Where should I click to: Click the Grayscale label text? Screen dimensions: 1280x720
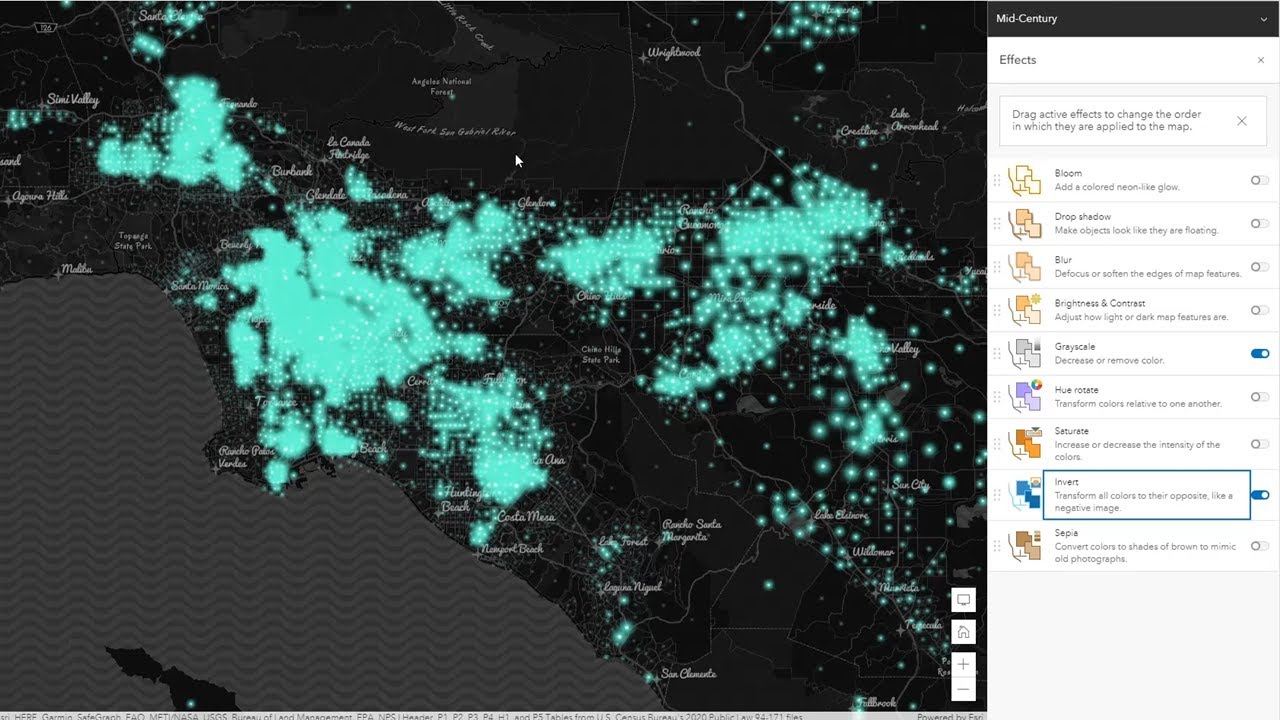click(x=1075, y=346)
